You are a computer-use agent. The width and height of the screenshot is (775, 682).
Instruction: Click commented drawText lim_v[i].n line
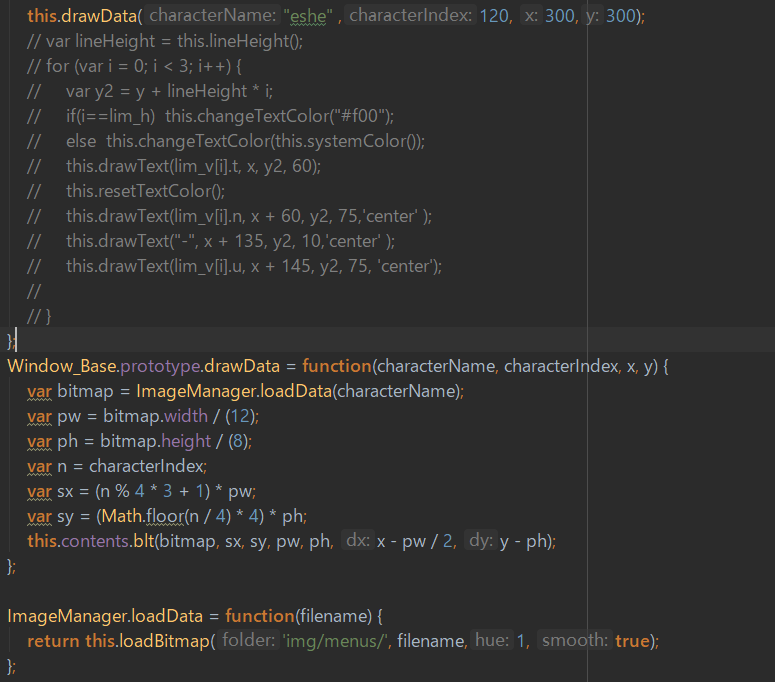[229, 216]
